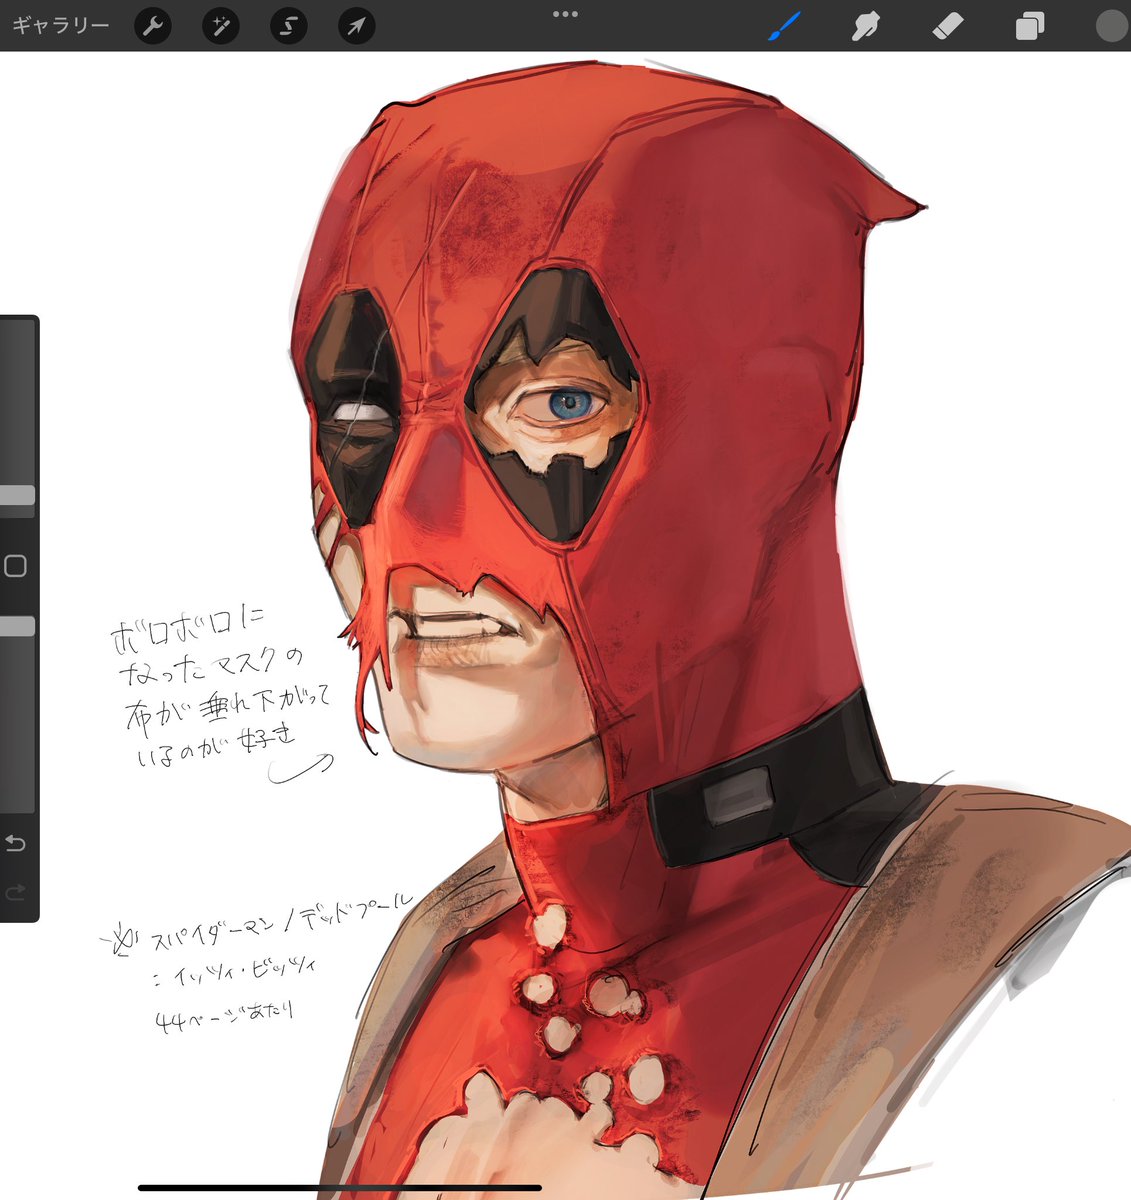1131x1200 pixels.
Task: Select the Eraser tool
Action: pos(947,26)
